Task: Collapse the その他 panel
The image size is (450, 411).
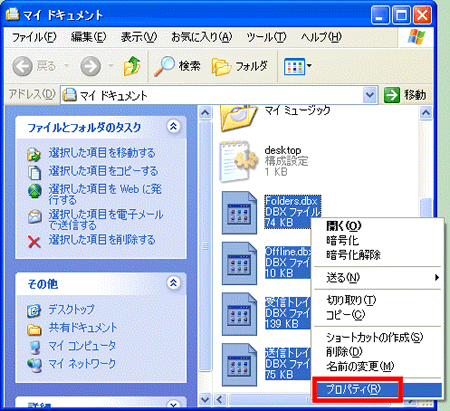Action: point(173,283)
